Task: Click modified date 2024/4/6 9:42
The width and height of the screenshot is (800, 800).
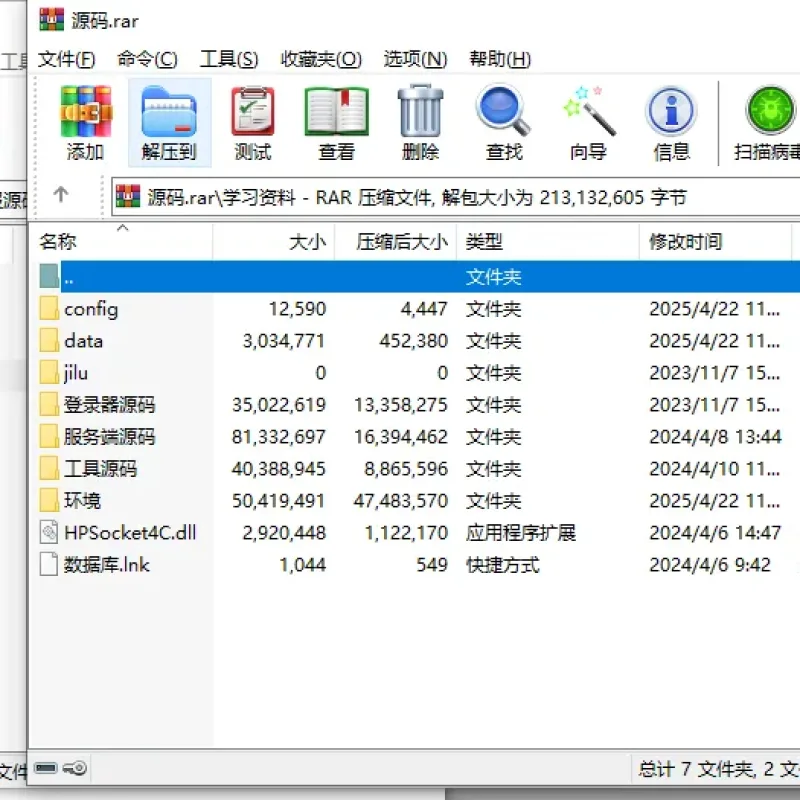Action: 710,565
